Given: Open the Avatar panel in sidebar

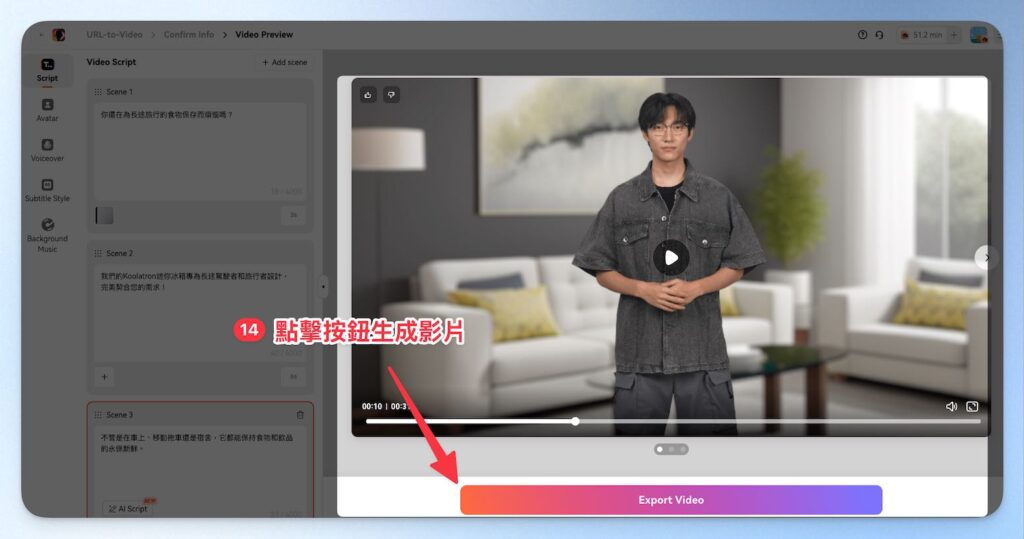Looking at the screenshot, I should coord(47,109).
